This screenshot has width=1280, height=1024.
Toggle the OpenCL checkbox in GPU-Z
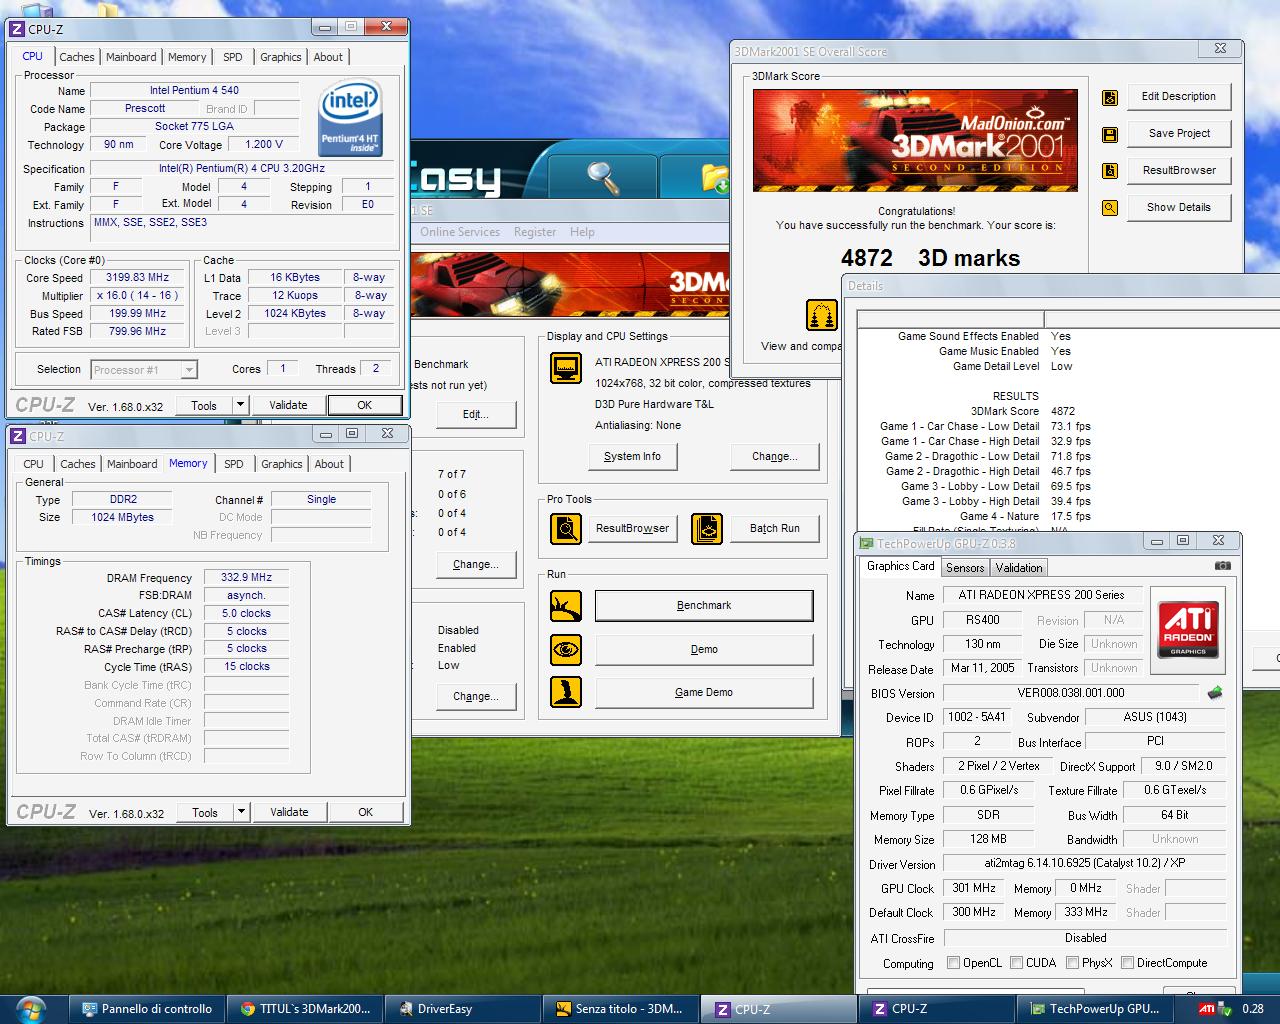coord(954,963)
